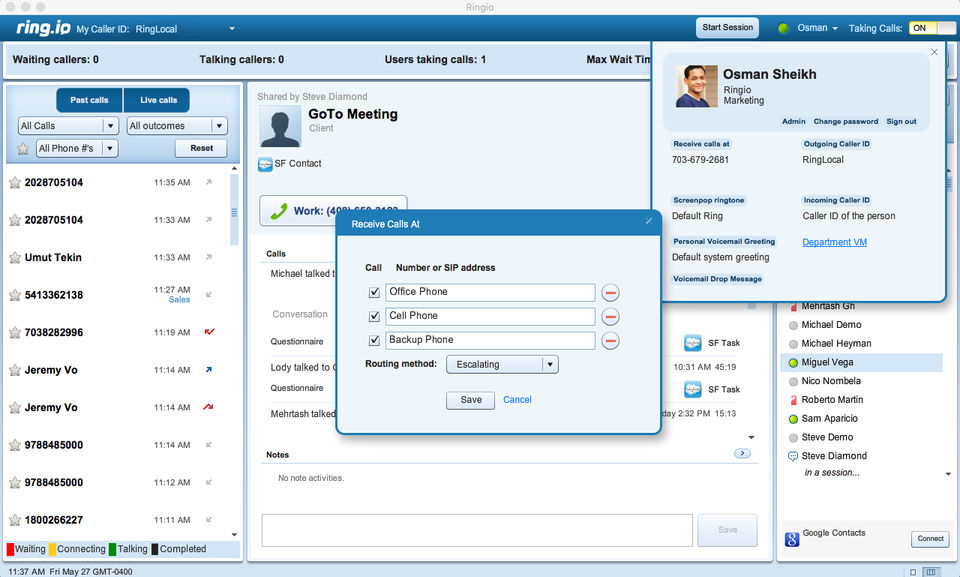Switch to the Live calls tab

(x=158, y=100)
